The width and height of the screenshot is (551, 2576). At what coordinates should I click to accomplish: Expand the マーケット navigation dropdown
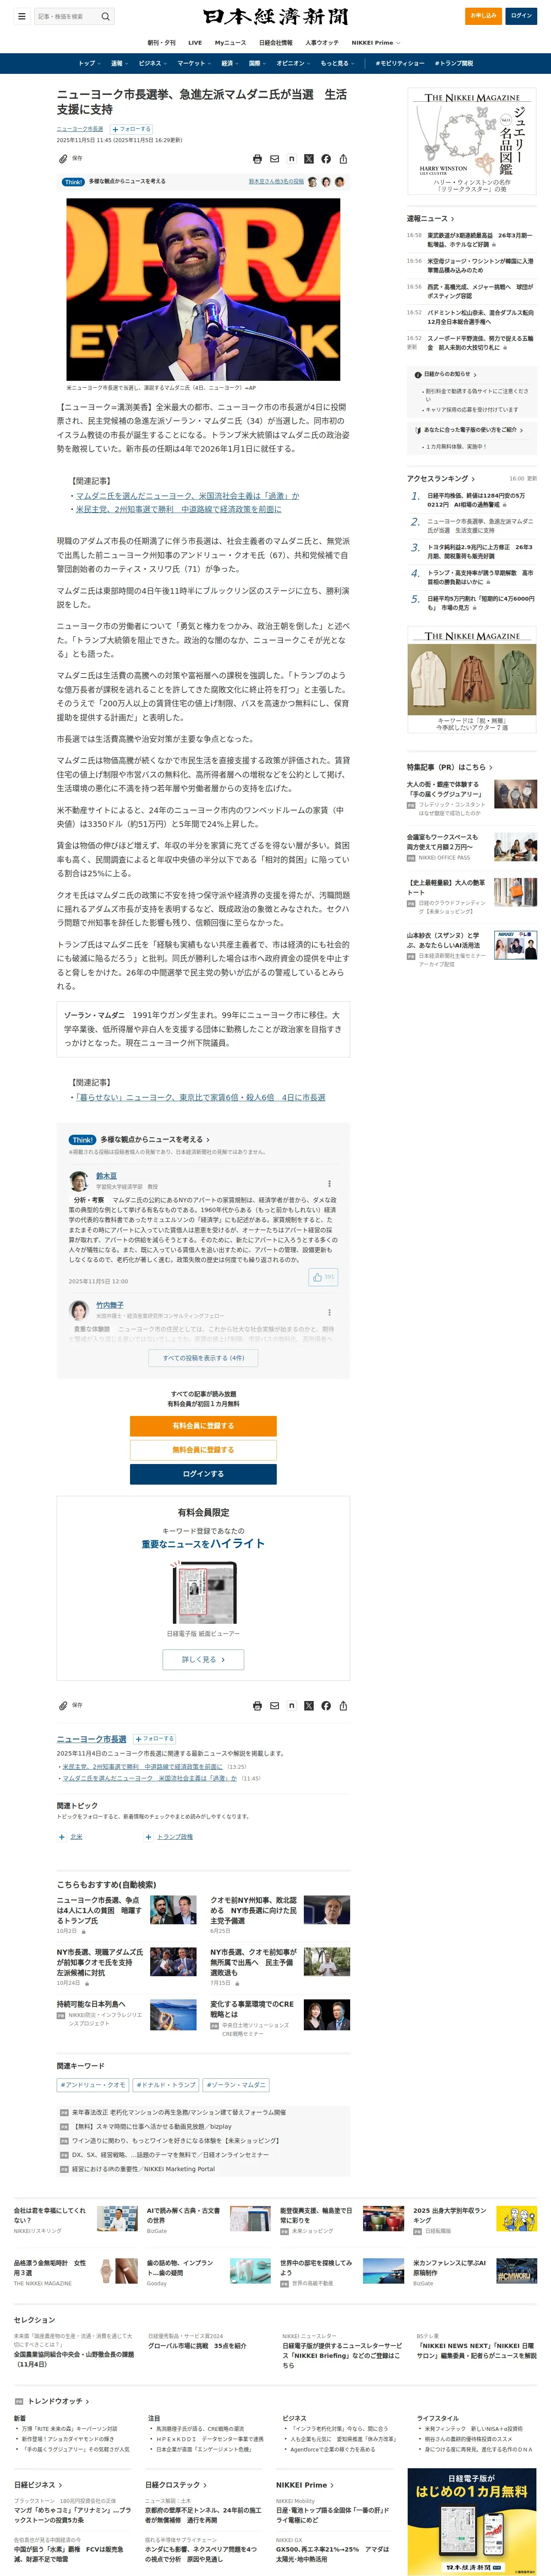click(194, 63)
